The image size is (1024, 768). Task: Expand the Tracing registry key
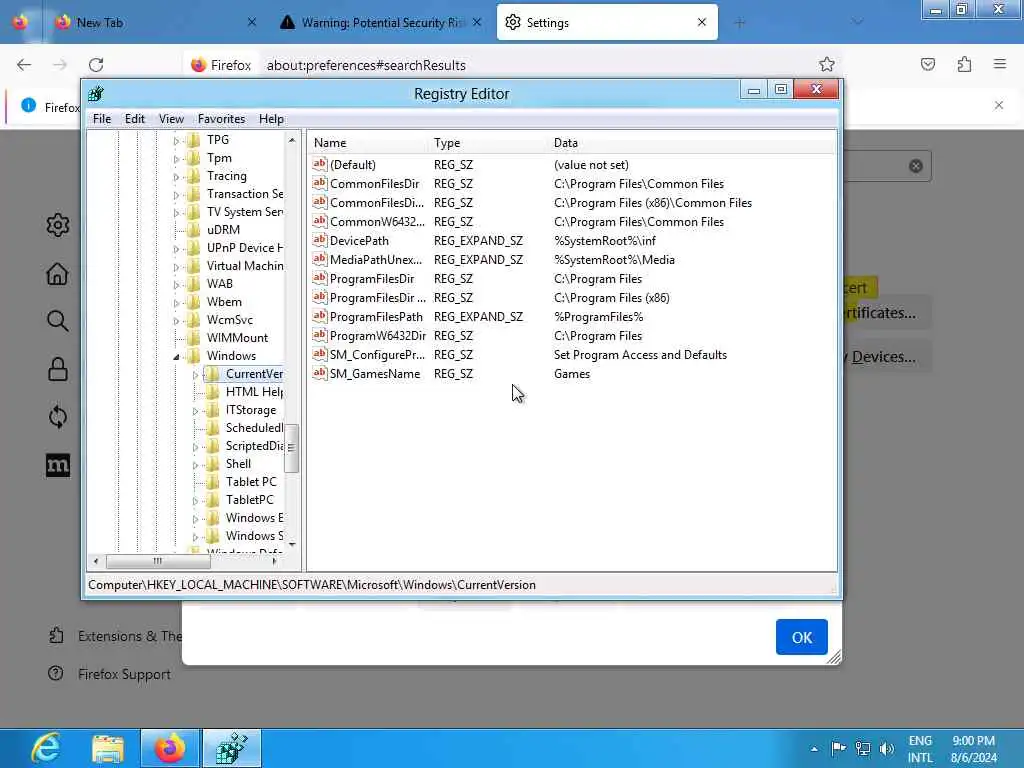(x=176, y=176)
